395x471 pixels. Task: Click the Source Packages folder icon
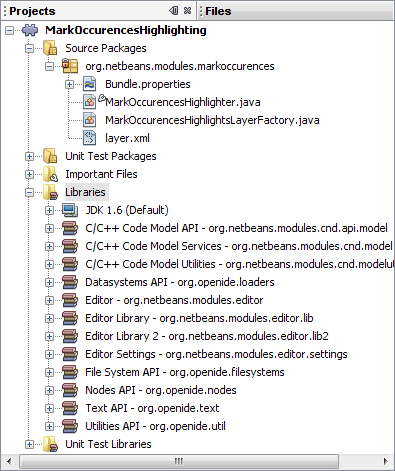[50, 48]
